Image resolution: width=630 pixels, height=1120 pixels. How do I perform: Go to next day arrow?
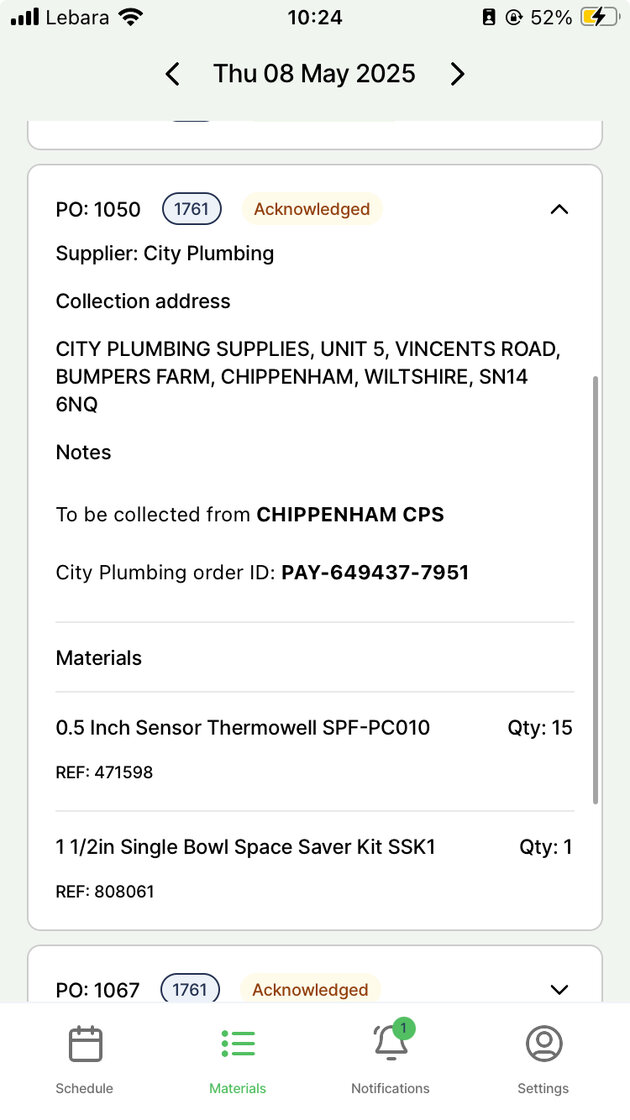click(x=457, y=74)
